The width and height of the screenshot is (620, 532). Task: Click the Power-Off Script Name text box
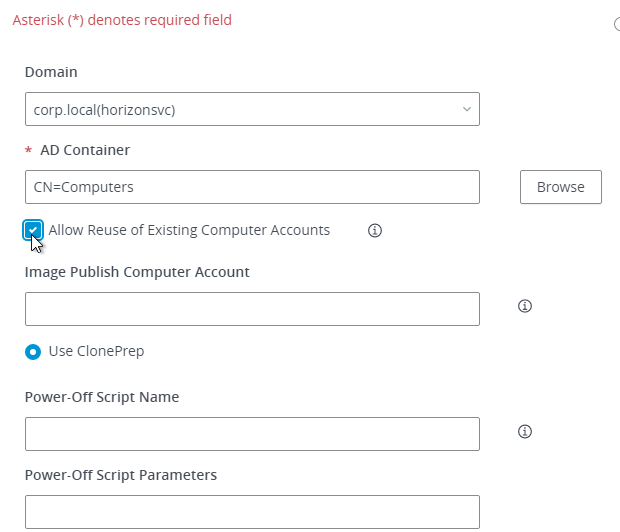[252, 434]
